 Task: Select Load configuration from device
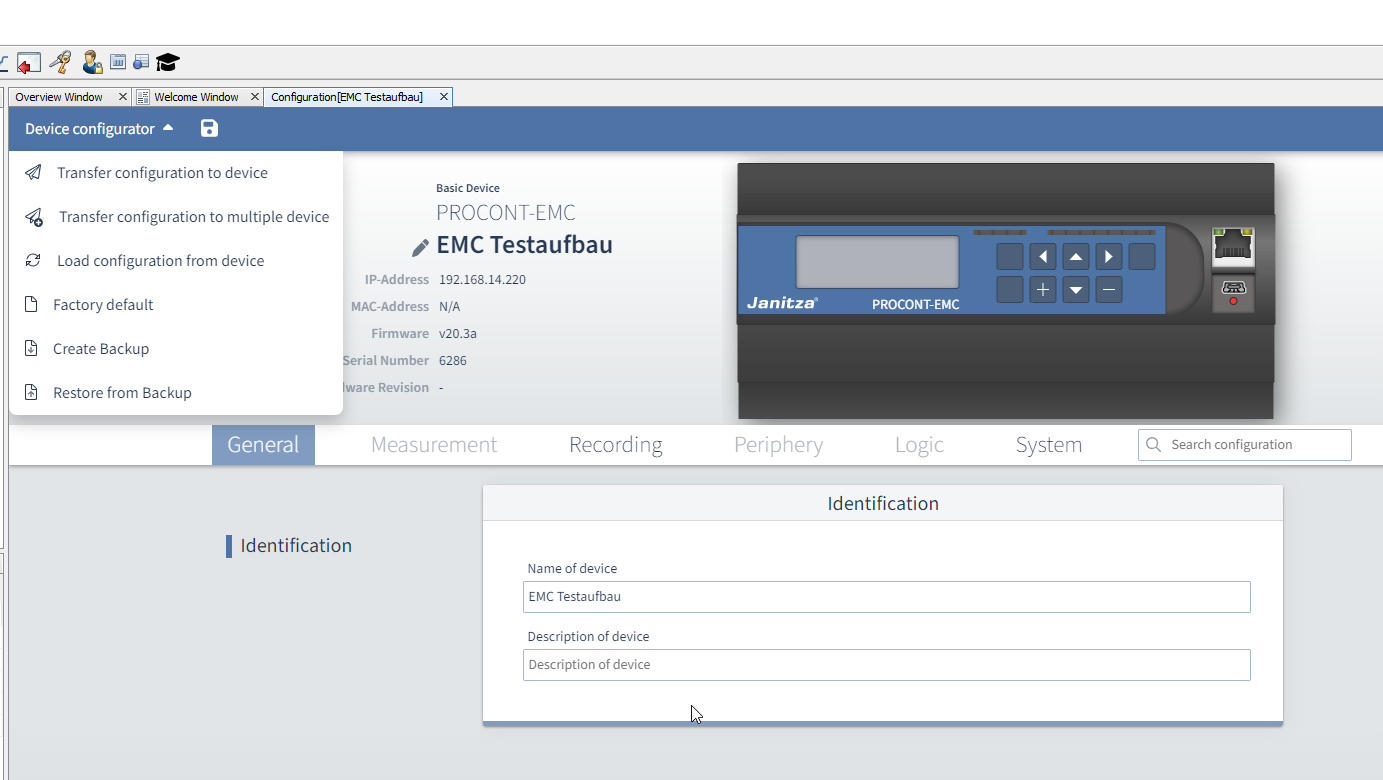click(x=159, y=260)
